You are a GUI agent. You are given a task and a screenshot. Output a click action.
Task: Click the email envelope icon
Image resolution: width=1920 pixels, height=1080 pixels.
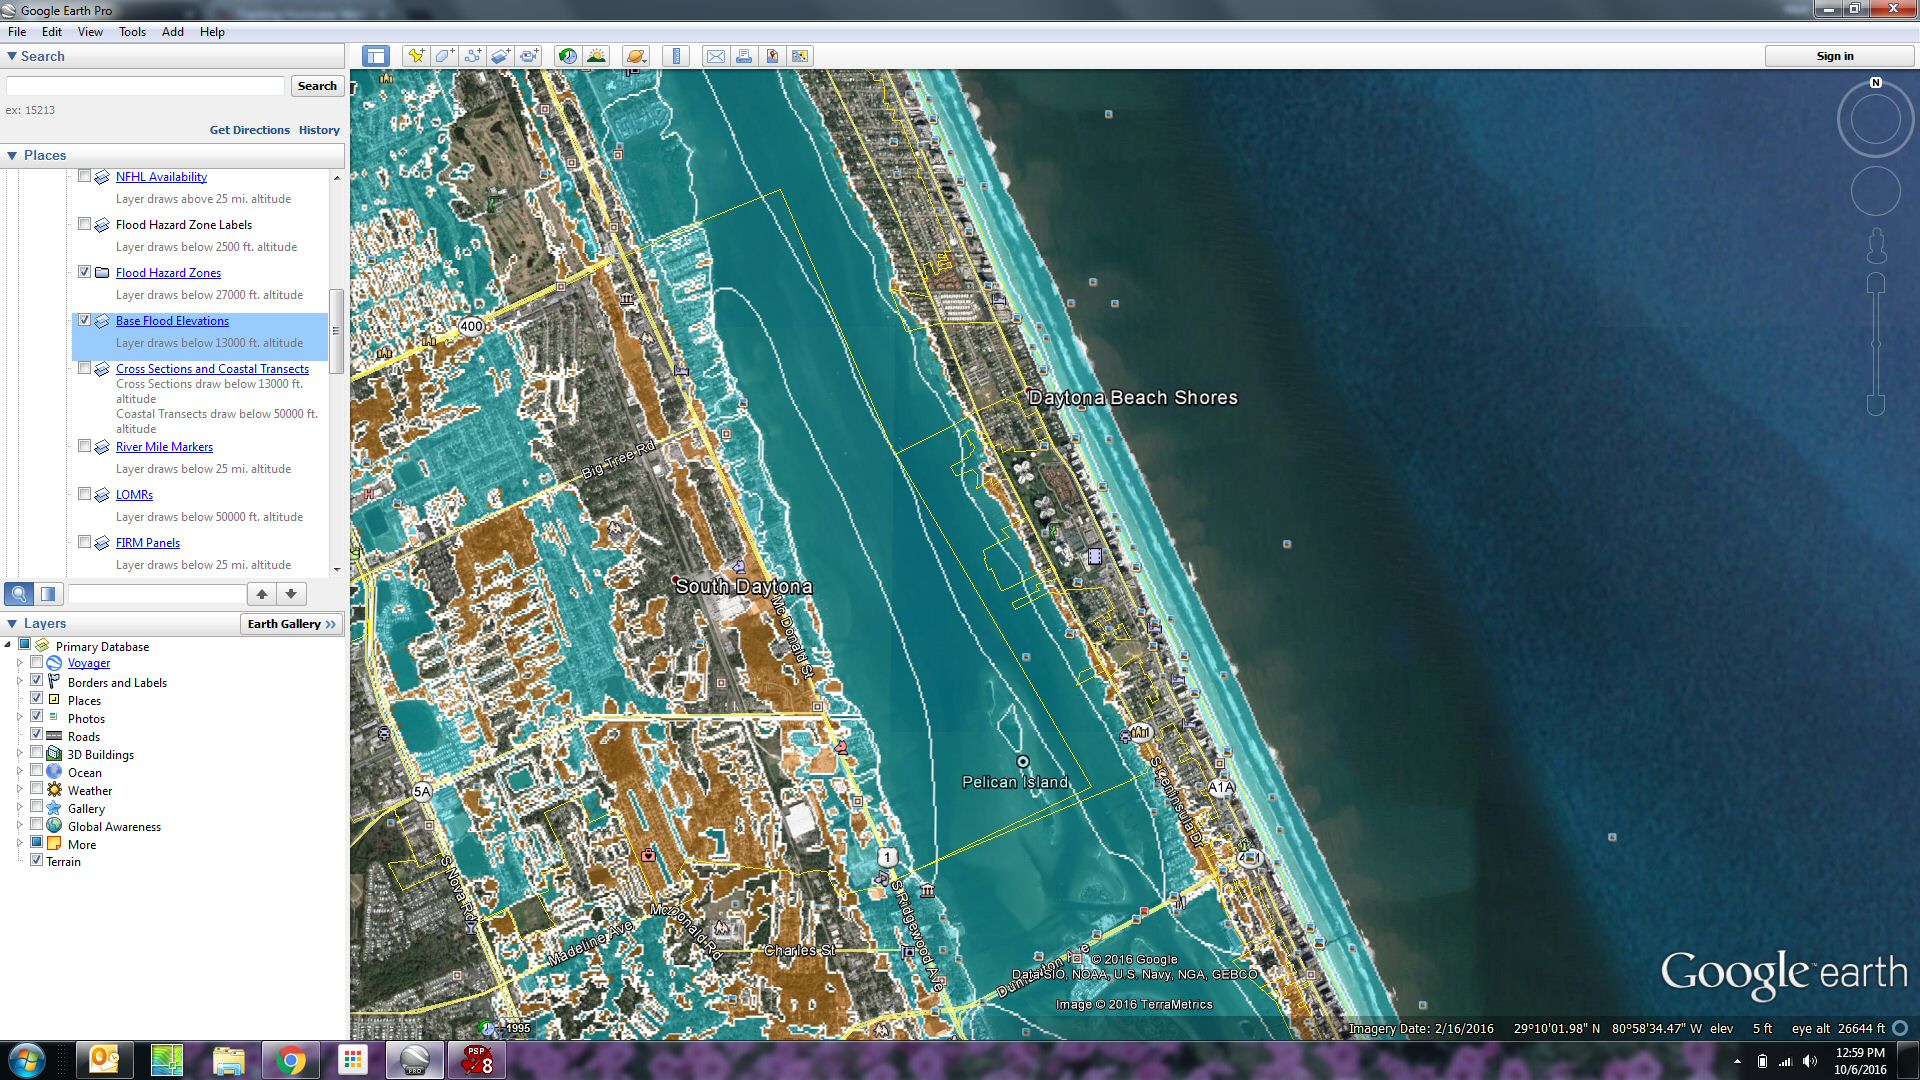pyautogui.click(x=716, y=56)
